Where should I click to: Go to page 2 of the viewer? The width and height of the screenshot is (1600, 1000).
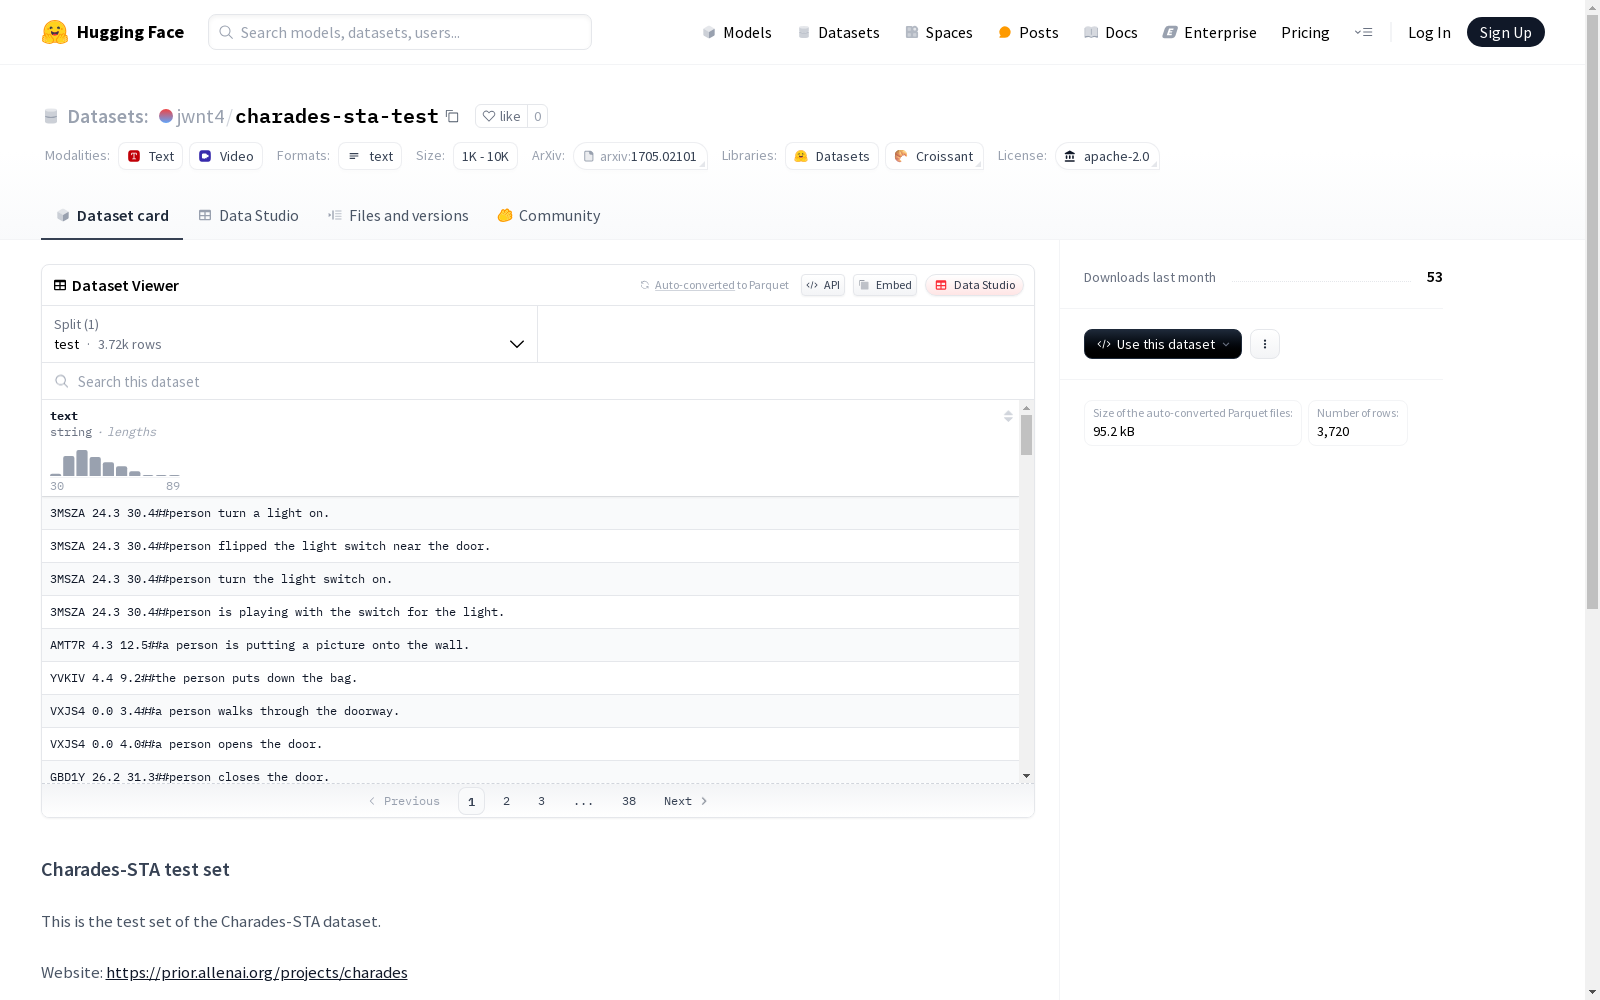pos(507,801)
